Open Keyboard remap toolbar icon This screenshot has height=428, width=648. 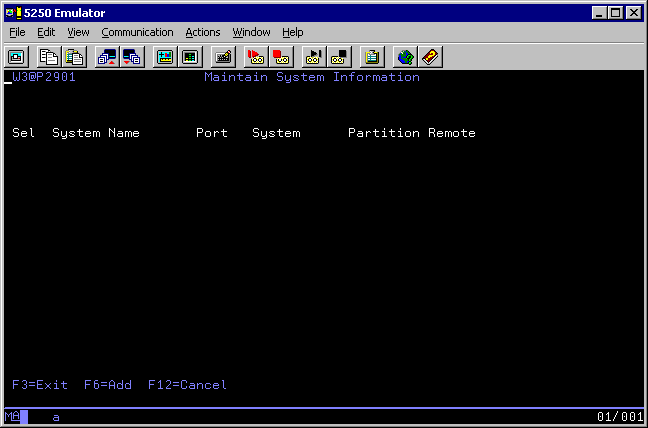point(223,57)
